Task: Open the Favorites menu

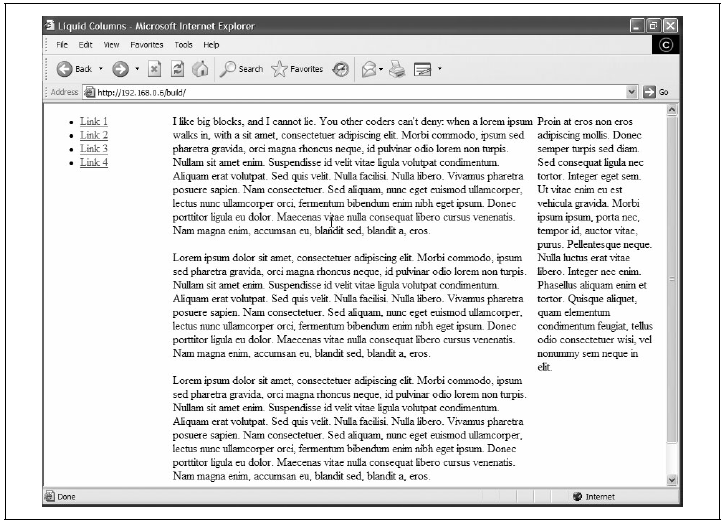Action: [x=147, y=45]
